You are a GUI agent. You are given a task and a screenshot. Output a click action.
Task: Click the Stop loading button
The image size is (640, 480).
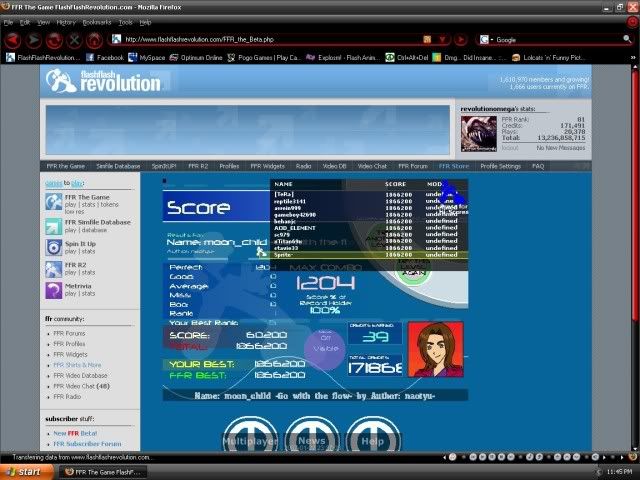pos(74,40)
